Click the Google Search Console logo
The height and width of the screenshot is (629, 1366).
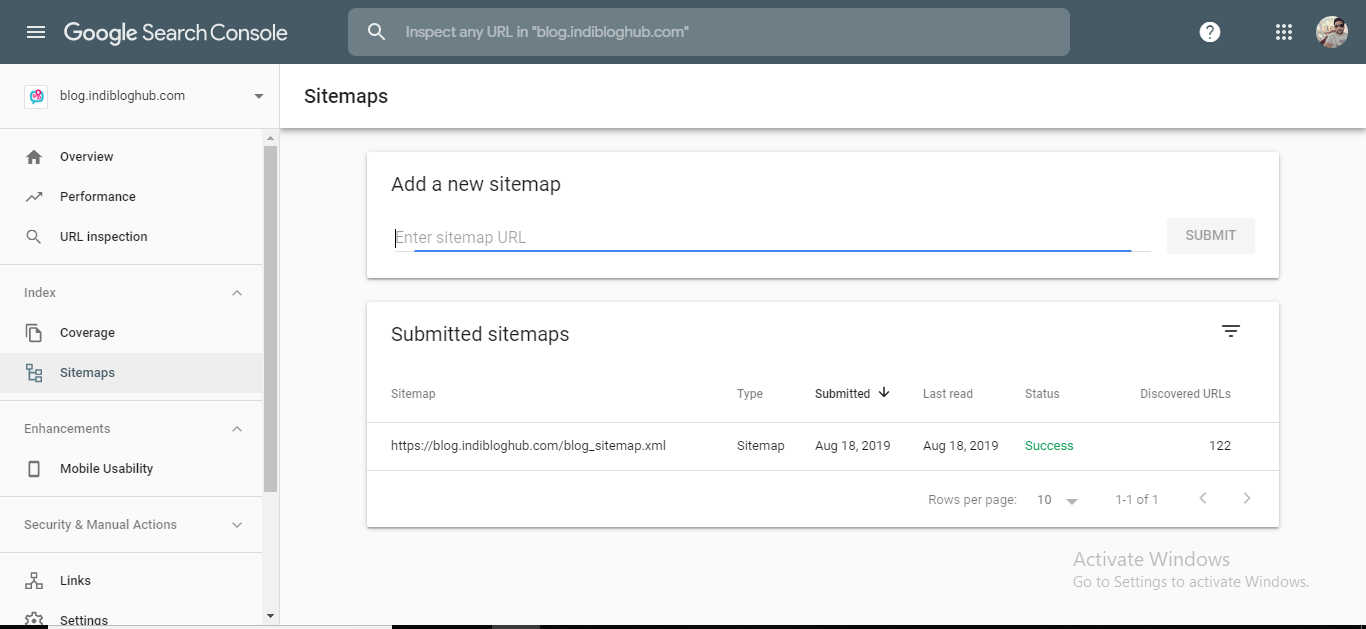(176, 32)
